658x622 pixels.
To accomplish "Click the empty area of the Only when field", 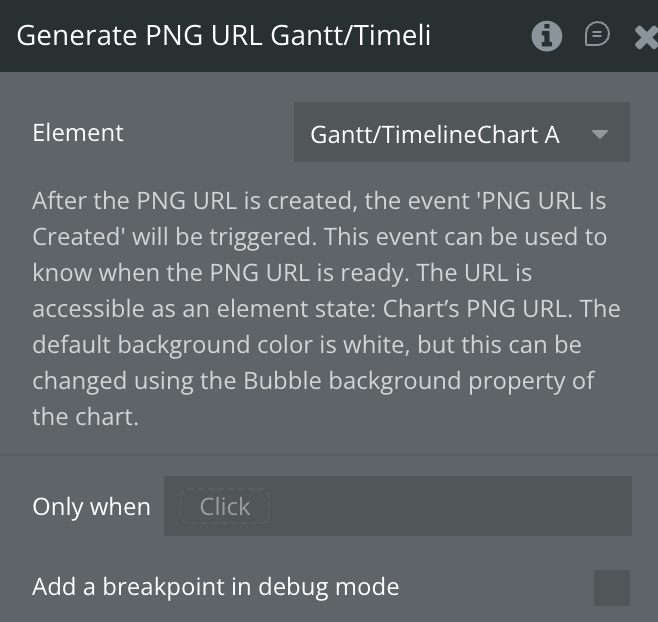I will pyautogui.click(x=450, y=507).
